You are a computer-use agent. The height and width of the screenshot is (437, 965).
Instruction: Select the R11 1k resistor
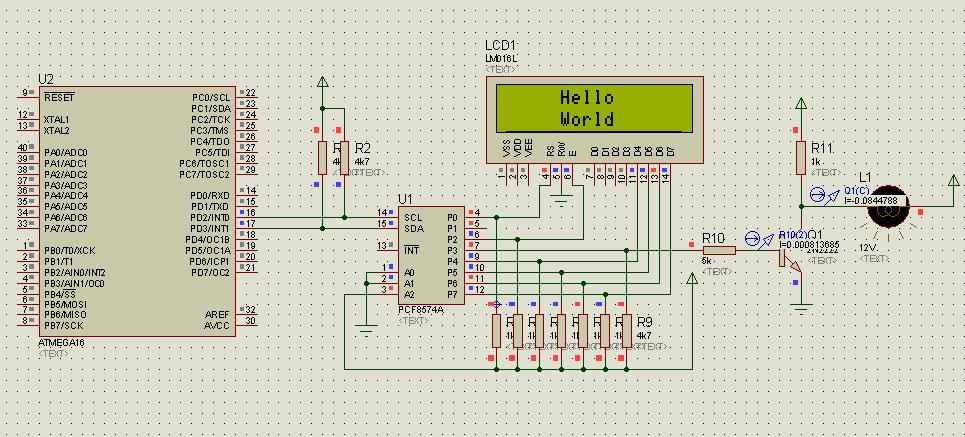(801, 158)
